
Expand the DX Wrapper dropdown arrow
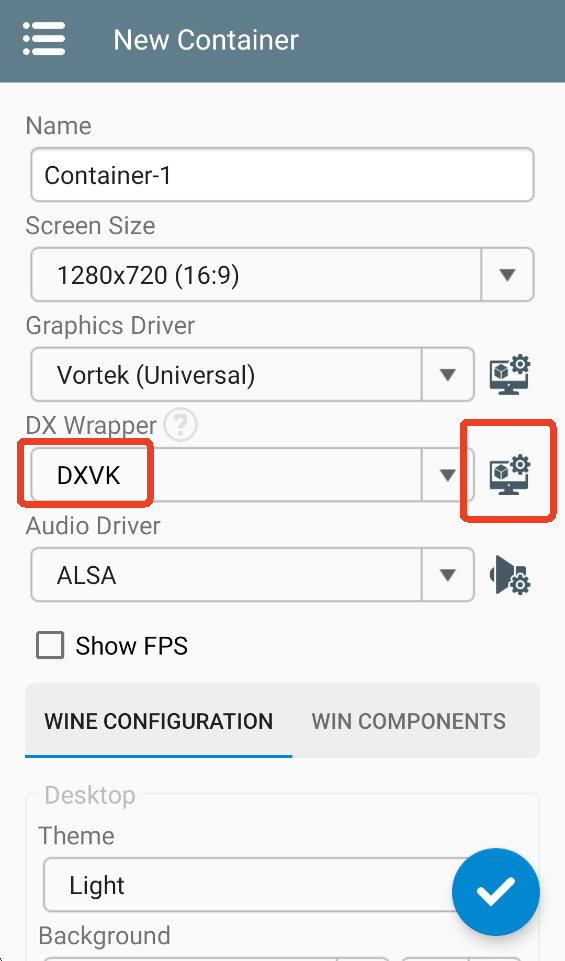pyautogui.click(x=447, y=474)
